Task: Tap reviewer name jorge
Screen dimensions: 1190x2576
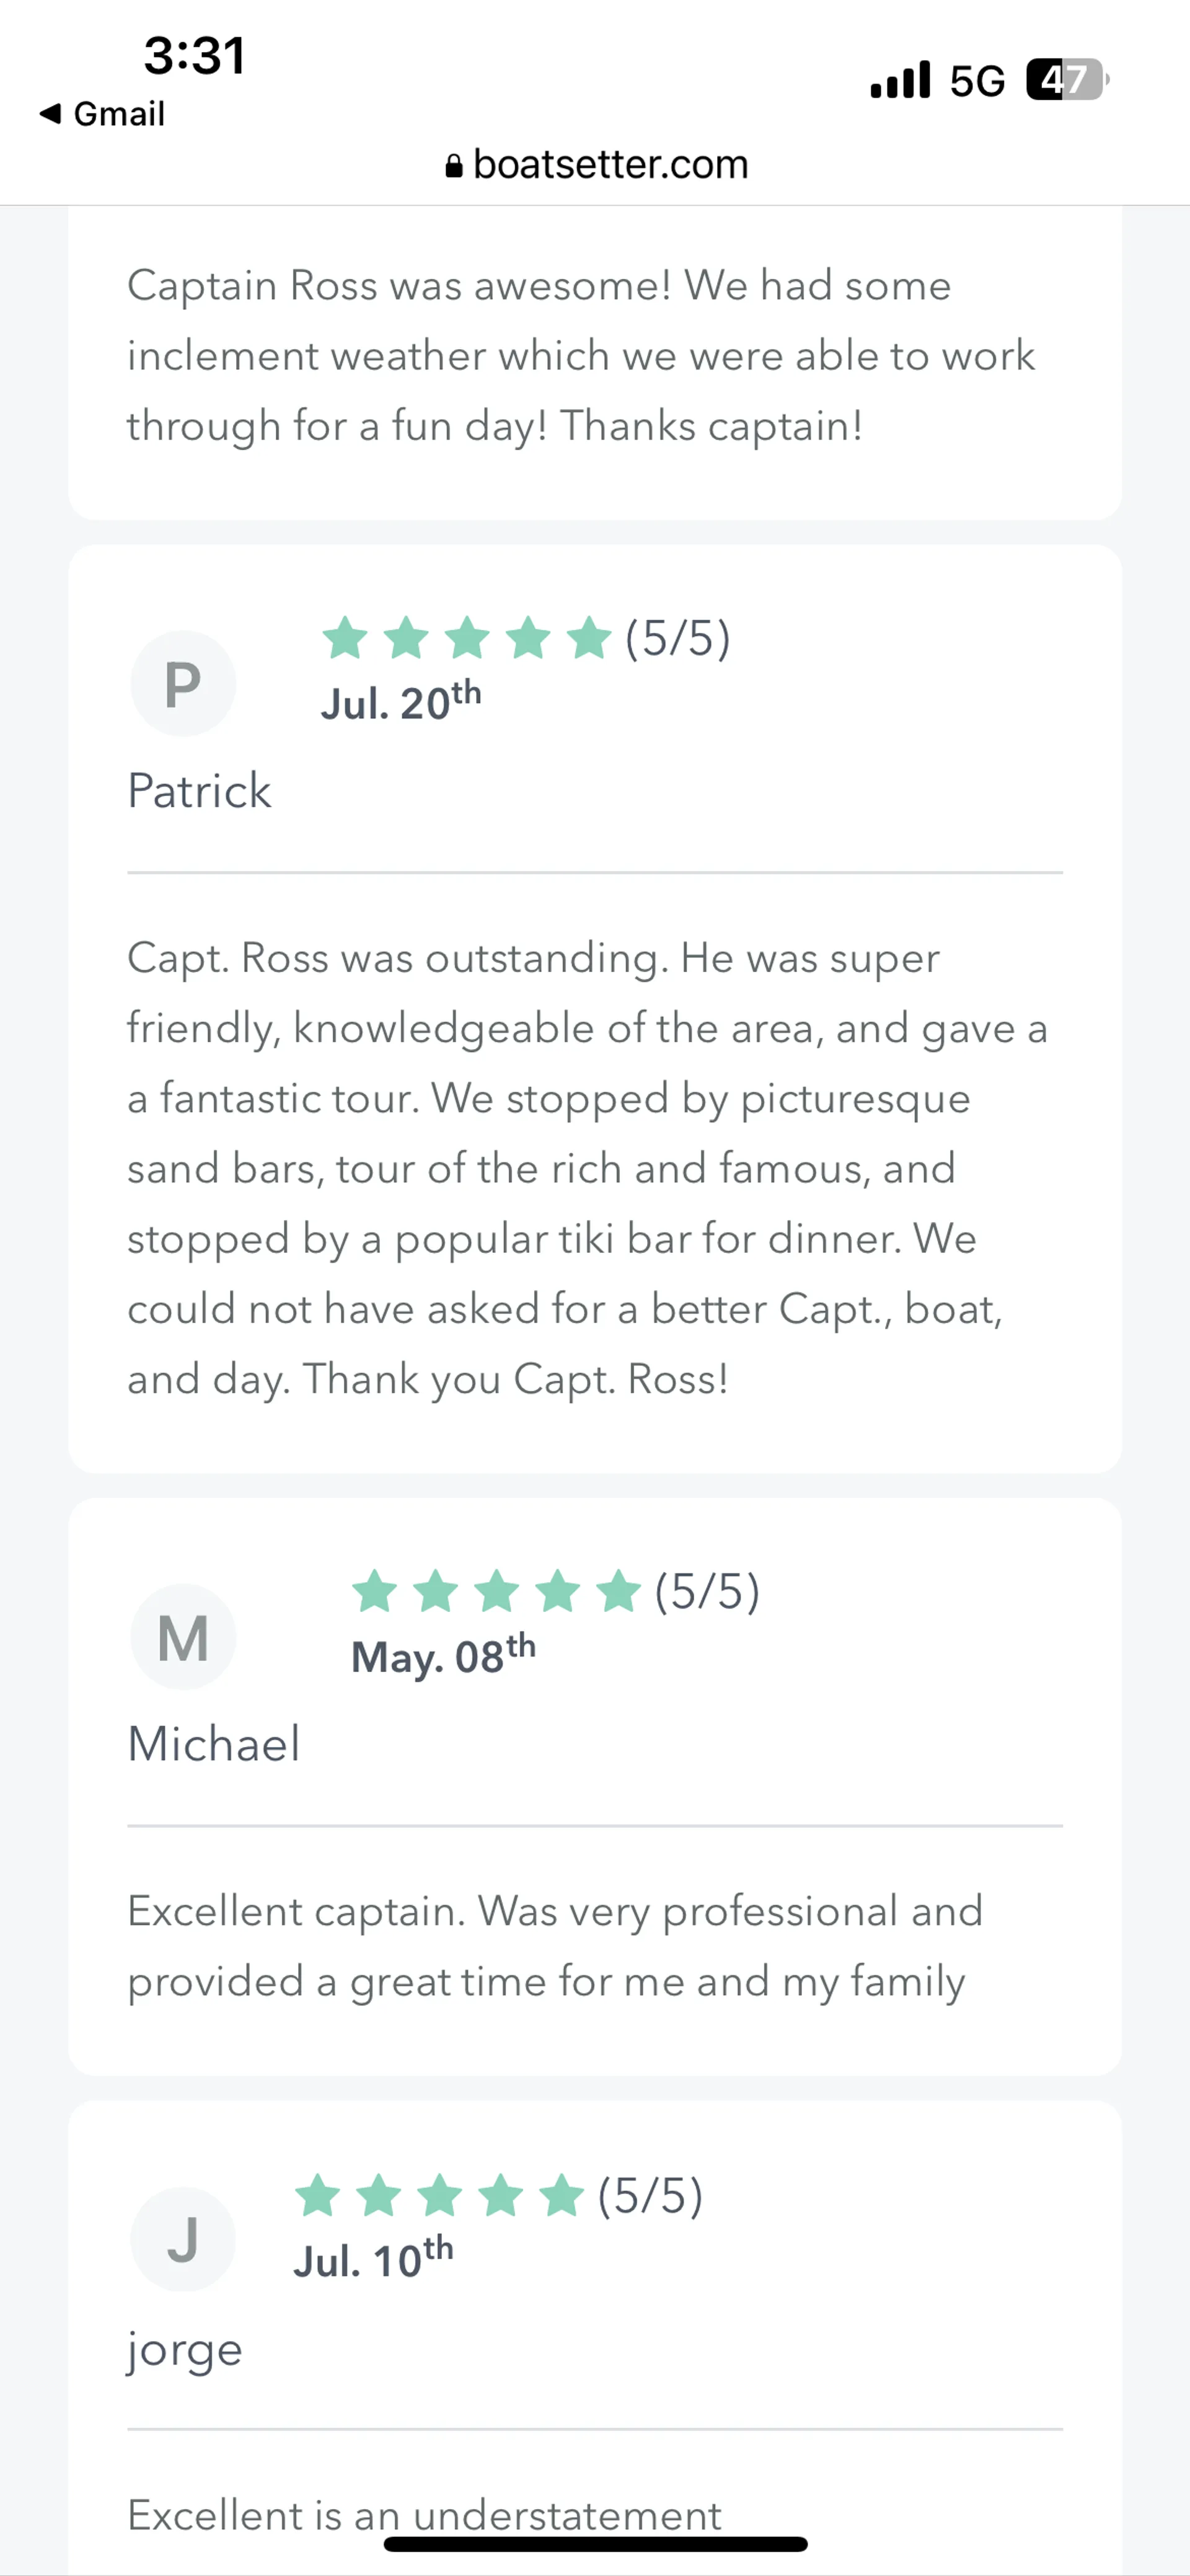Action: 185,2349
